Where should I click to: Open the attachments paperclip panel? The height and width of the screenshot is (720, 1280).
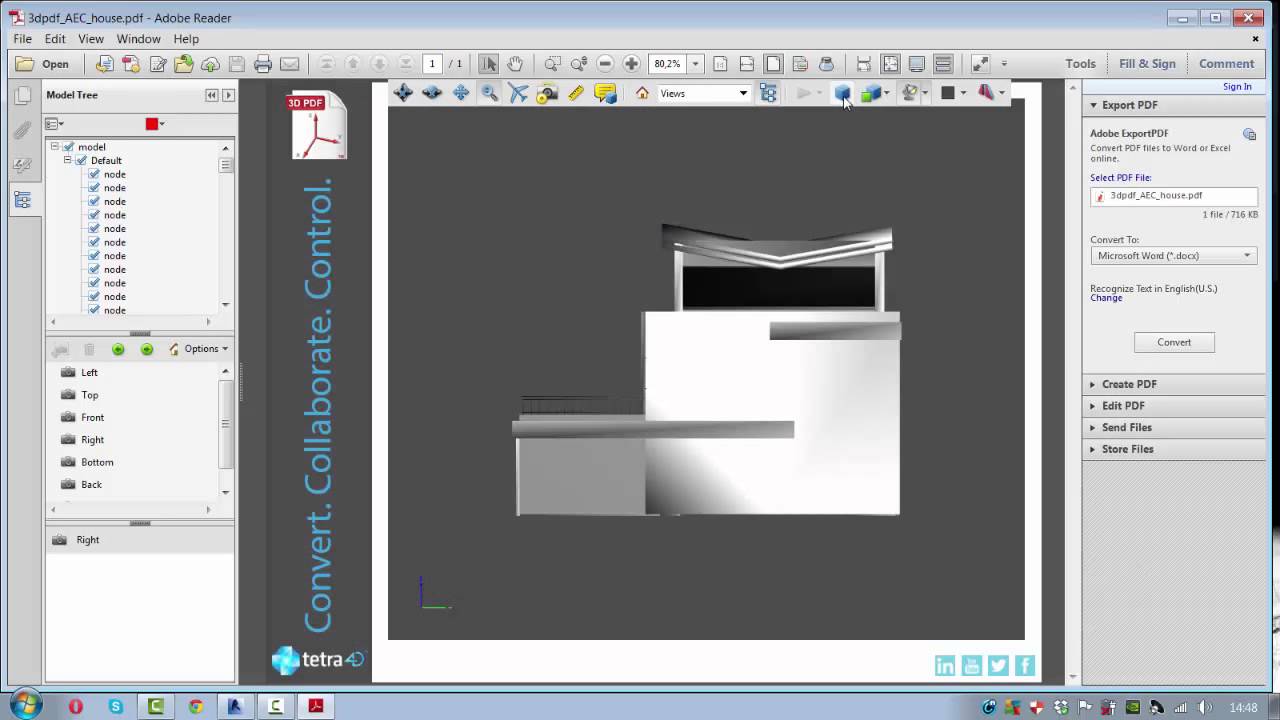point(22,131)
